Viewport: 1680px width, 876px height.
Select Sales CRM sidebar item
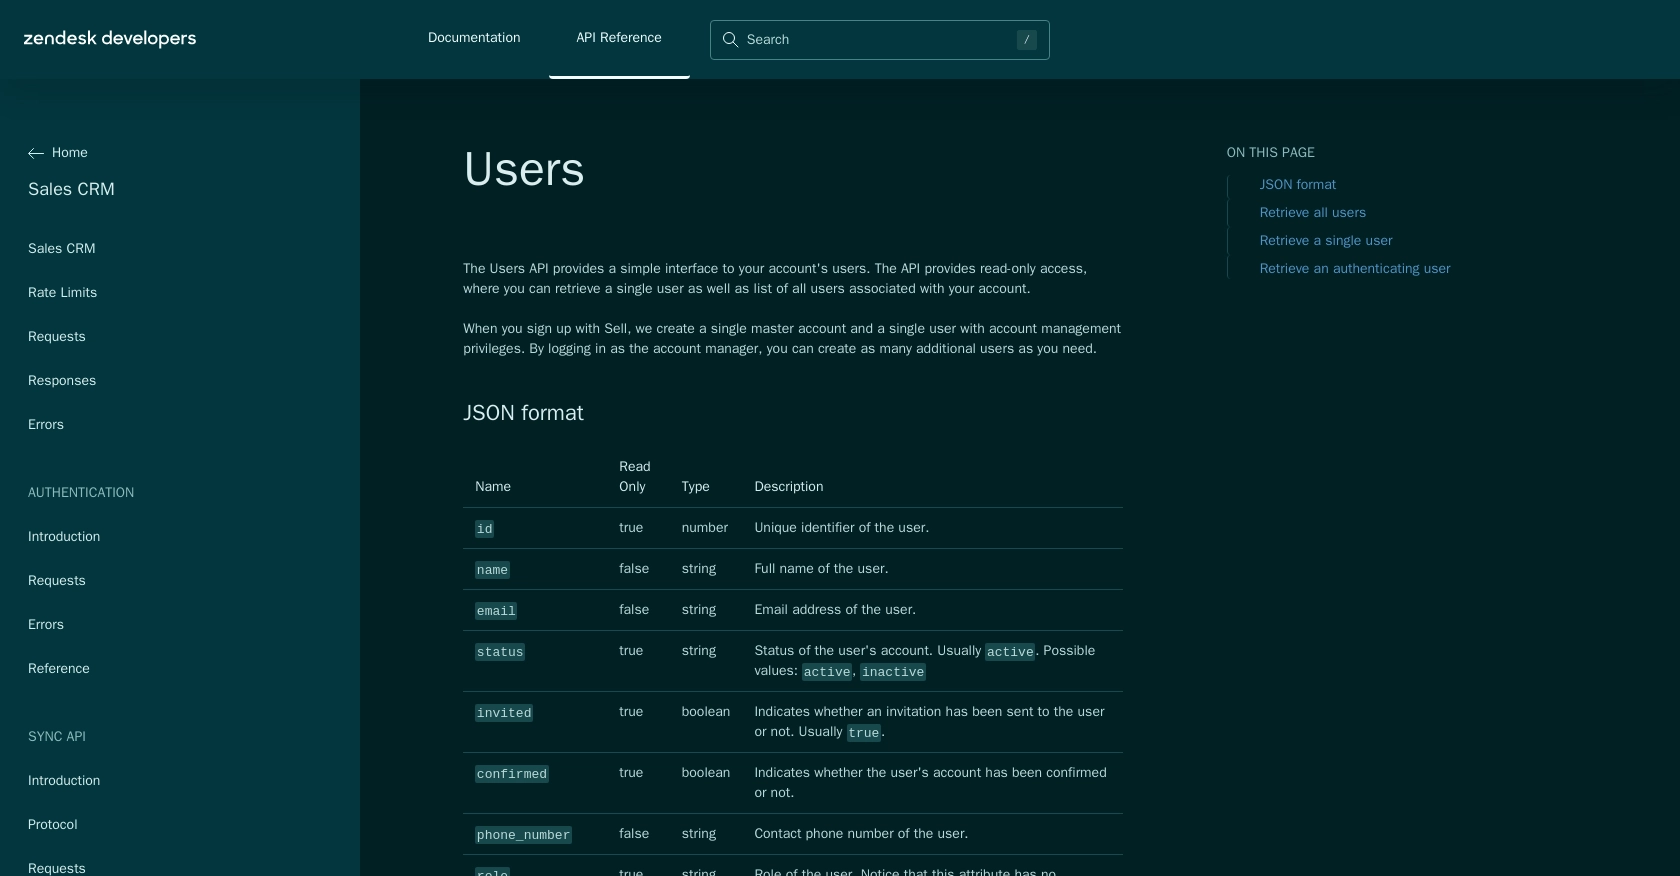62,249
